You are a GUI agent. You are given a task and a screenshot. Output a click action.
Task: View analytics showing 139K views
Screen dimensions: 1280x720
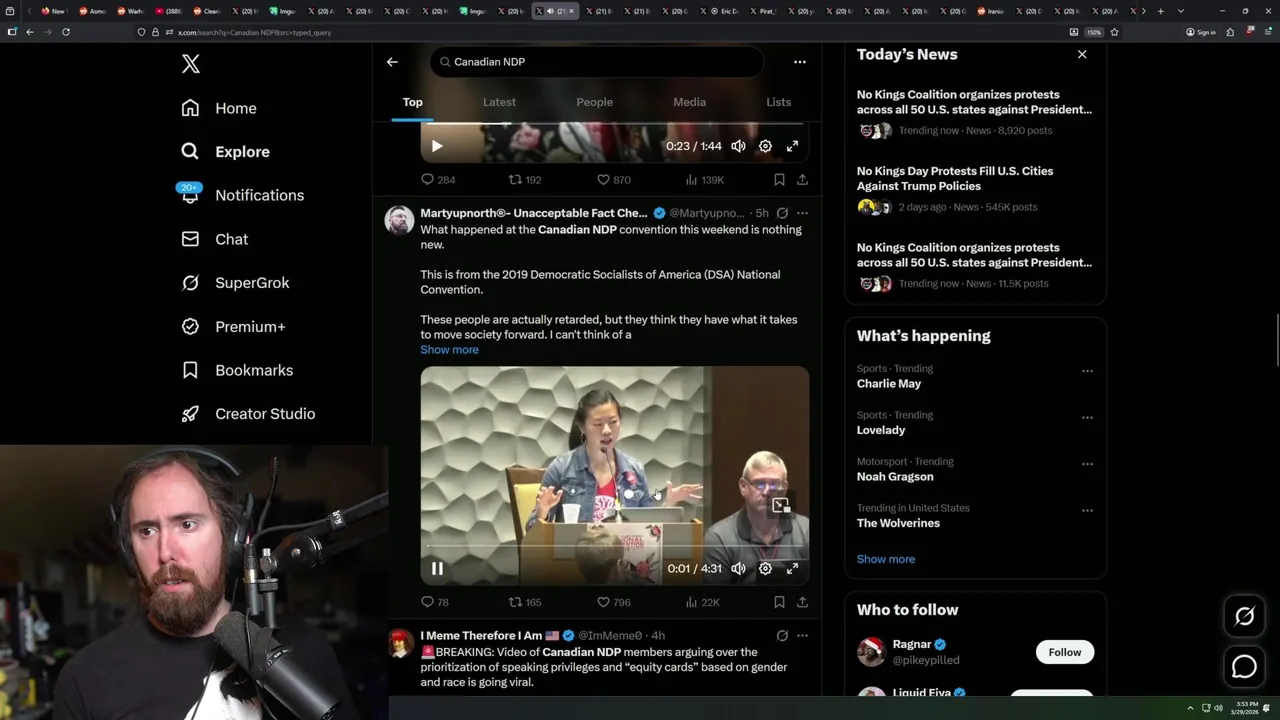pyautogui.click(x=704, y=180)
